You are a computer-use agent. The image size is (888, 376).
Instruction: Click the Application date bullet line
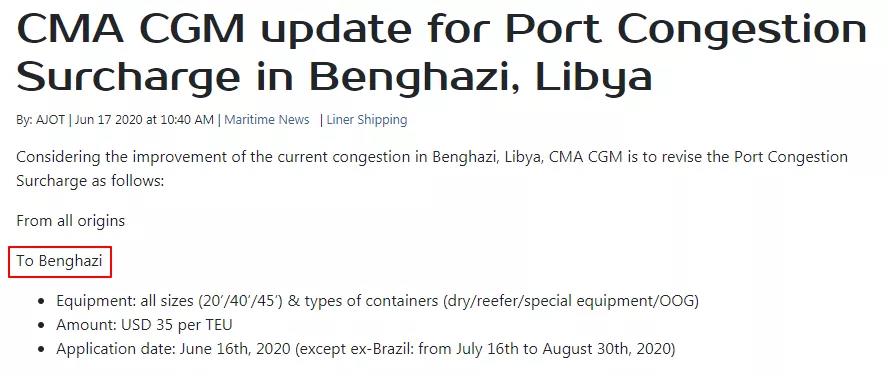click(366, 349)
